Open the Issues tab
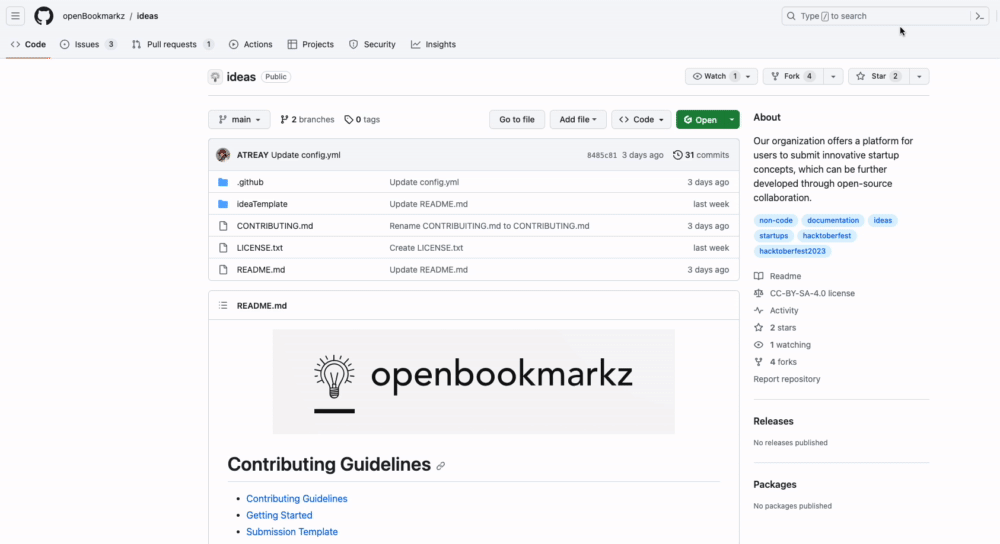The width and height of the screenshot is (1000, 544). 87,45
